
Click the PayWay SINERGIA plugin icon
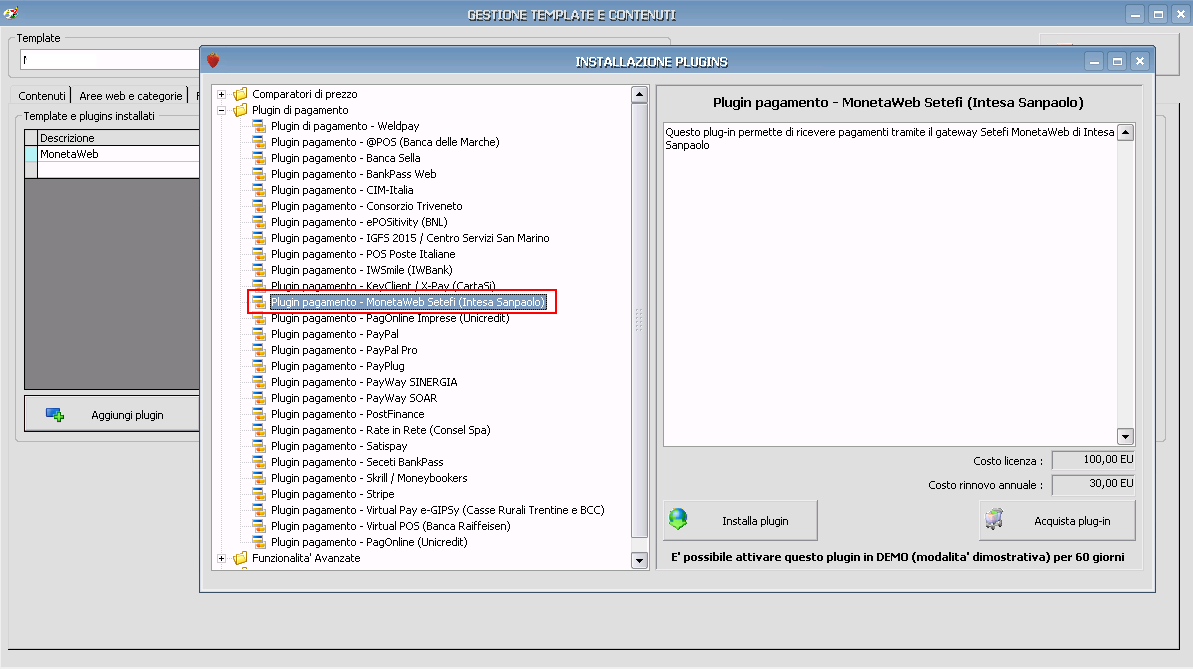pos(259,382)
